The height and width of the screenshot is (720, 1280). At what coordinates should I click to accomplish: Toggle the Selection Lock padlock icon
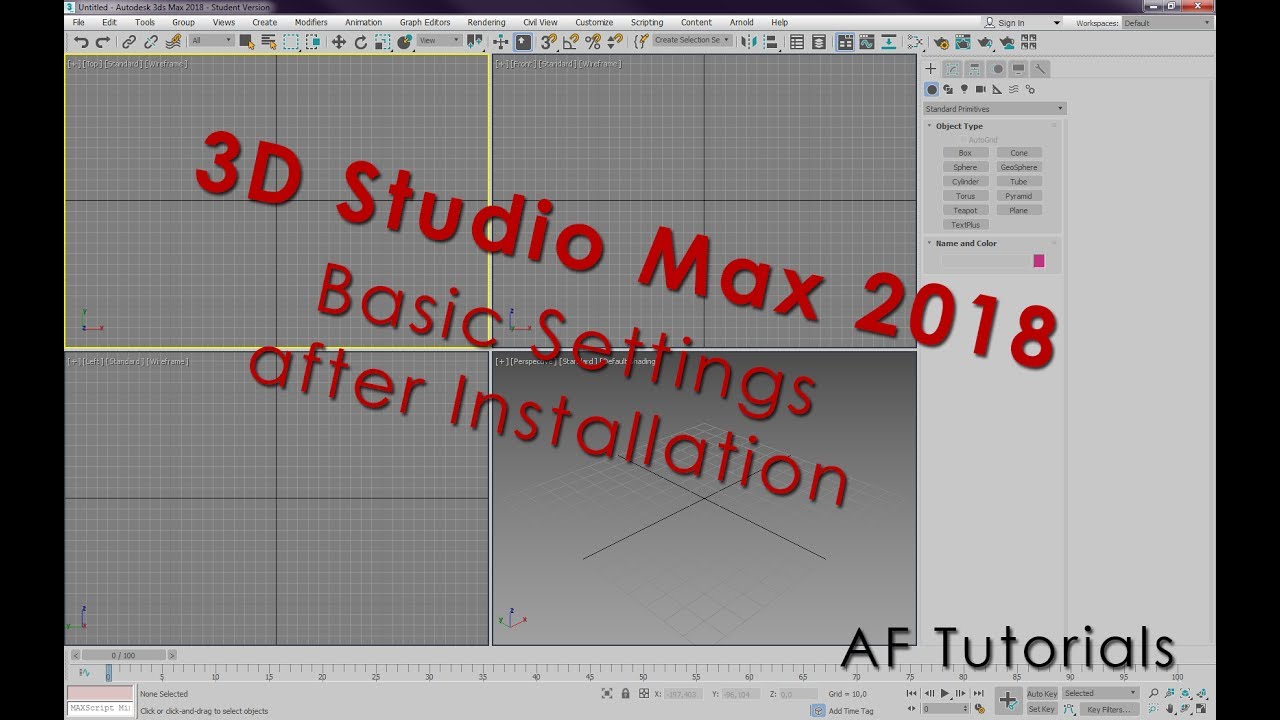coord(626,693)
